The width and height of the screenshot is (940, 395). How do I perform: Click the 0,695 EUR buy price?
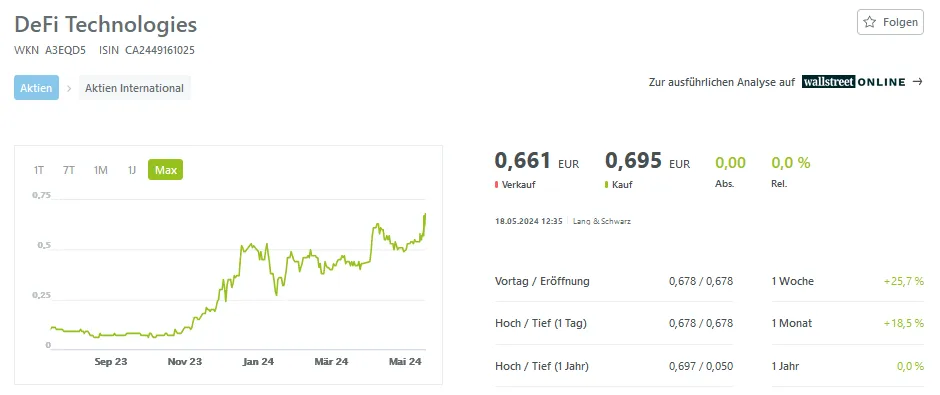point(647,161)
